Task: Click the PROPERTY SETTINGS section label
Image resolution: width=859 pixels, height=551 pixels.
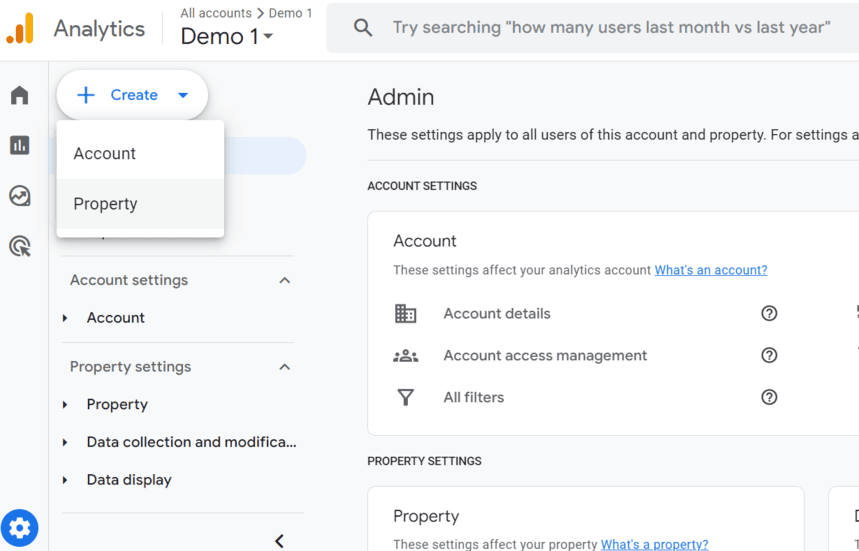Action: click(424, 461)
